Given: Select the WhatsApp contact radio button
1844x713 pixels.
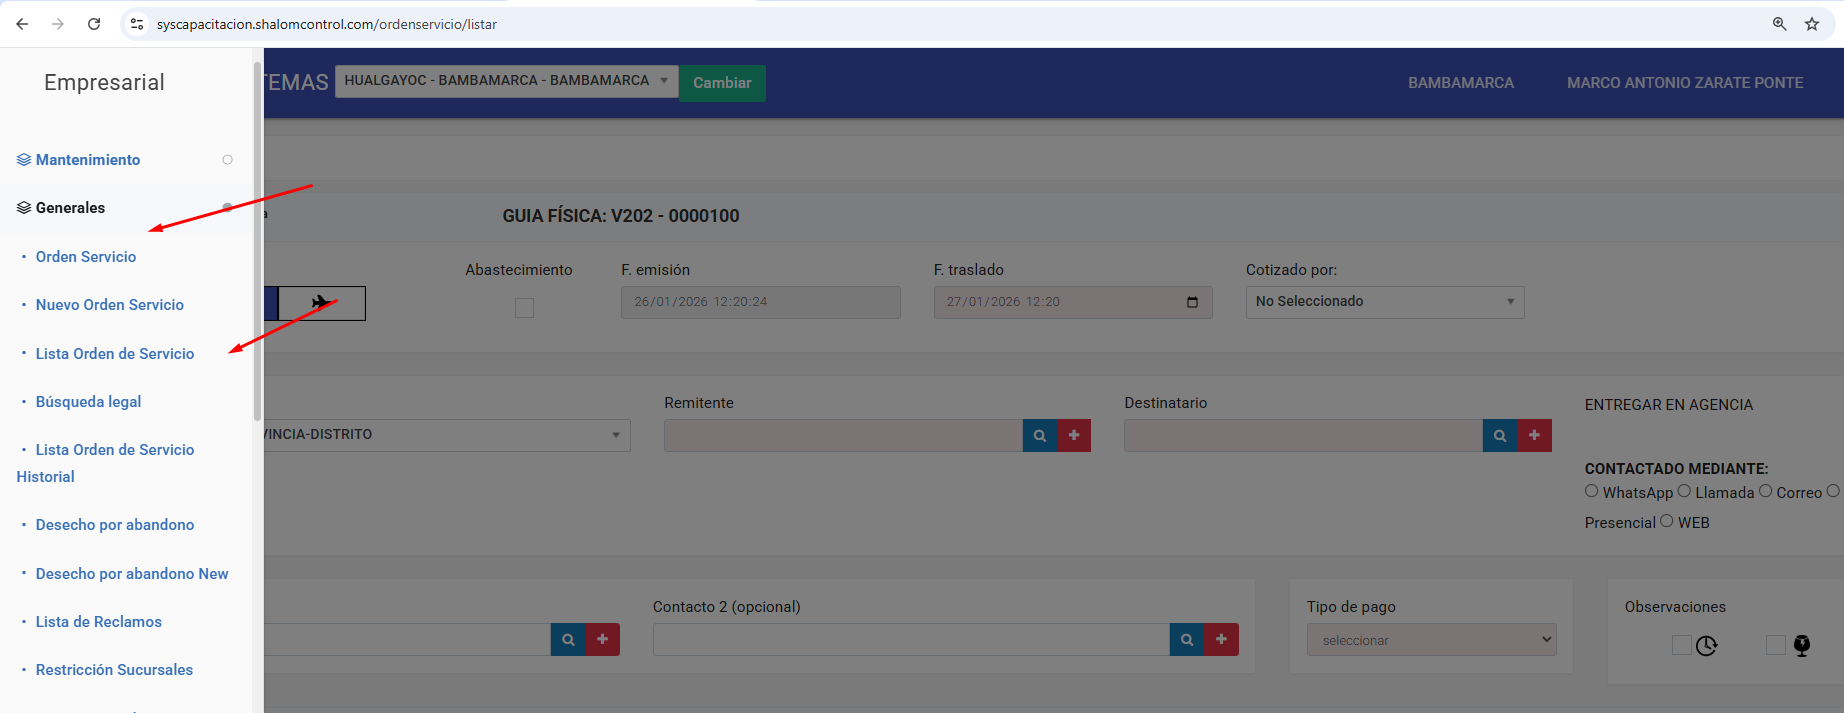Looking at the screenshot, I should [x=1592, y=491].
